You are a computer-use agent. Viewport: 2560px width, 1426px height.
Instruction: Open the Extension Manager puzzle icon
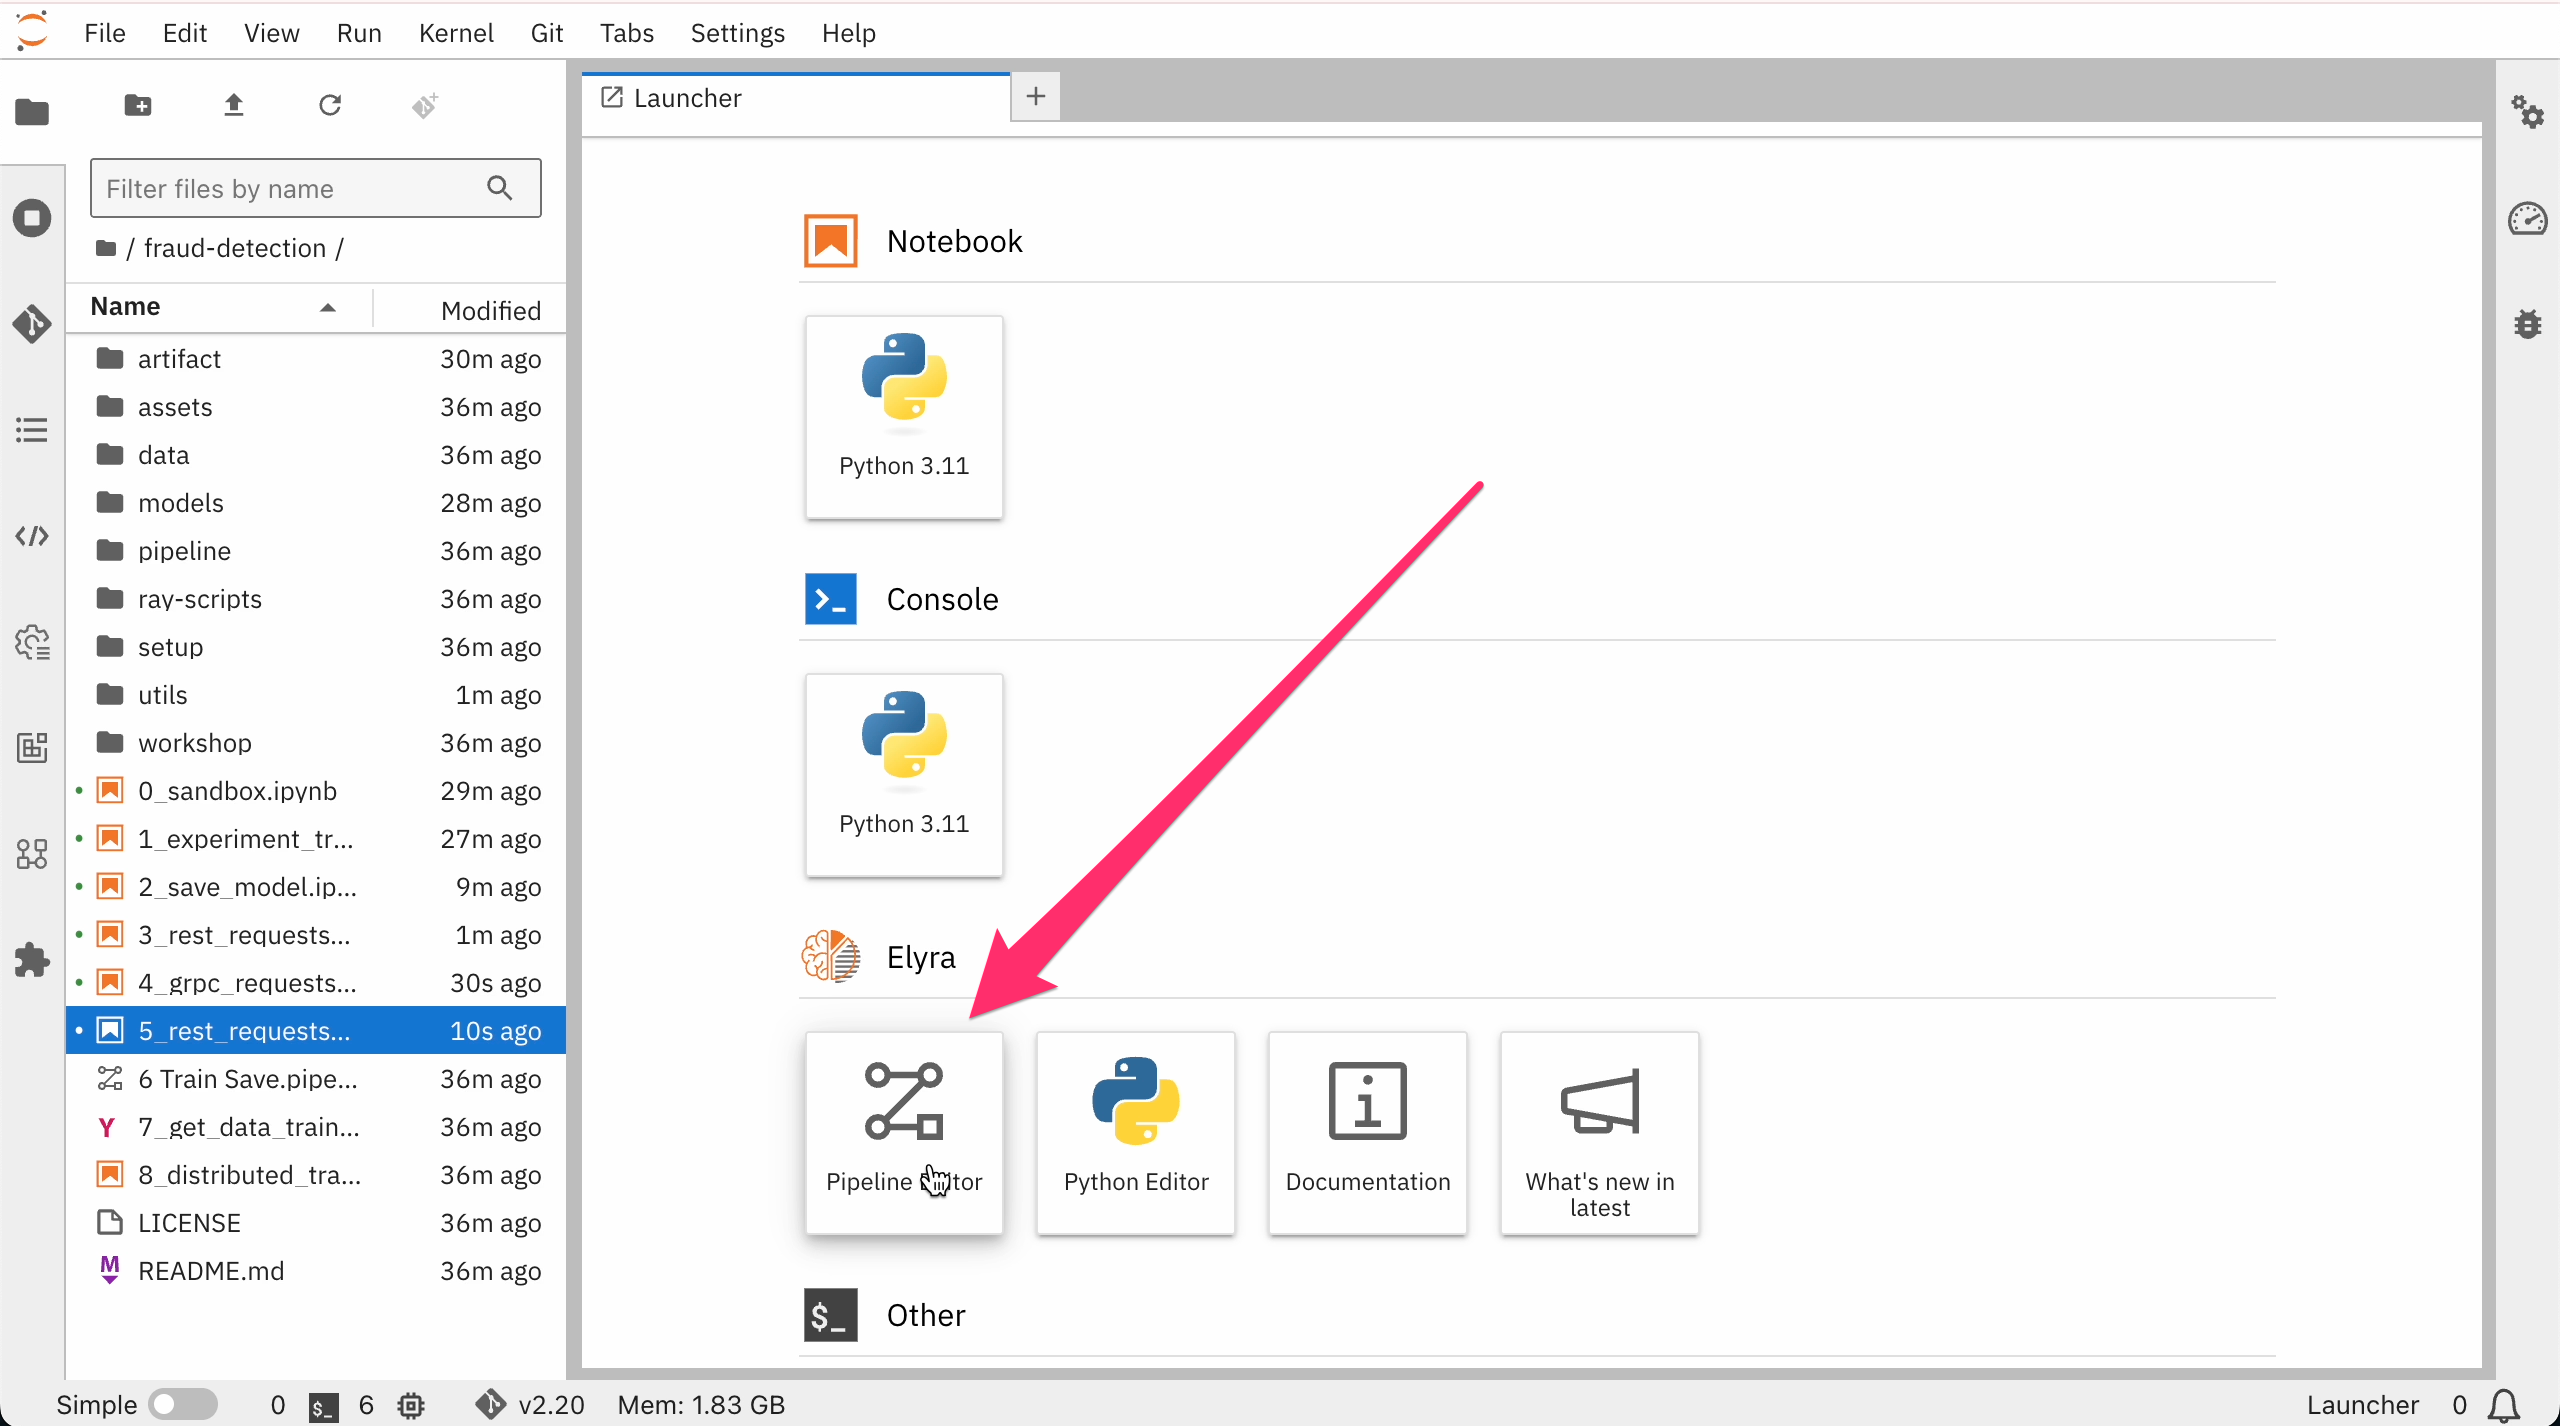coord(32,960)
